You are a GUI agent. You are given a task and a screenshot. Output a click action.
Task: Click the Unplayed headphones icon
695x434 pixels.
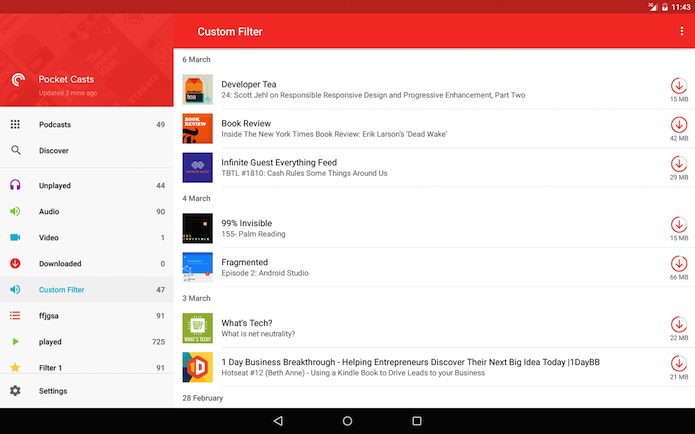15,185
